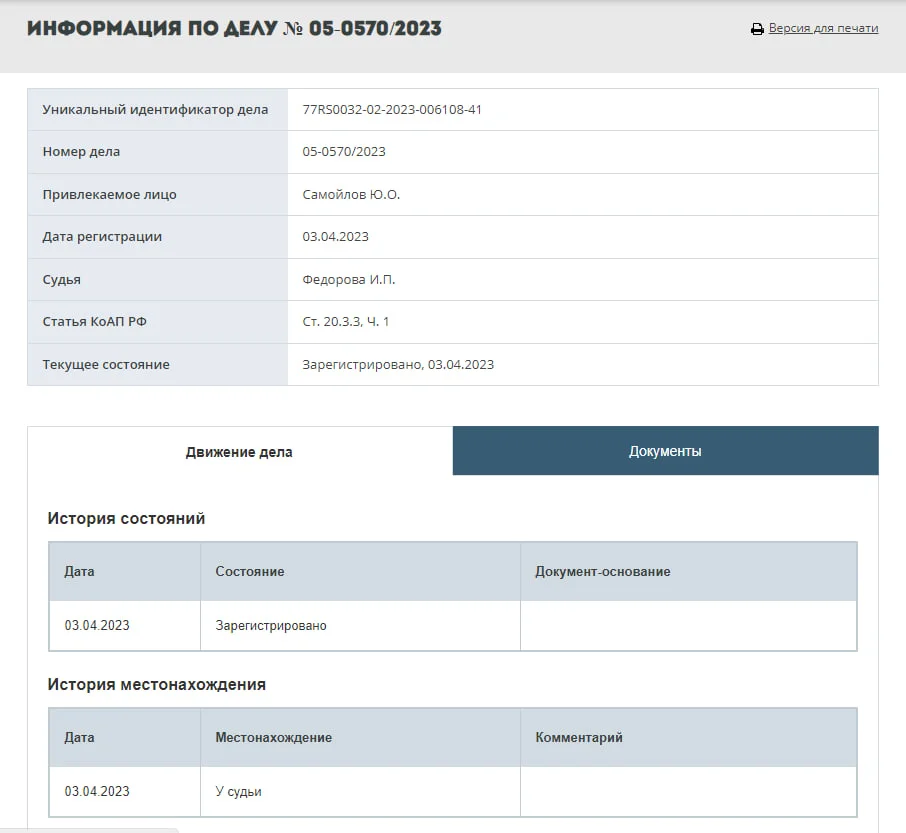Click the unique identifier value 77RS0032-02-2023-006108-41

coord(392,110)
